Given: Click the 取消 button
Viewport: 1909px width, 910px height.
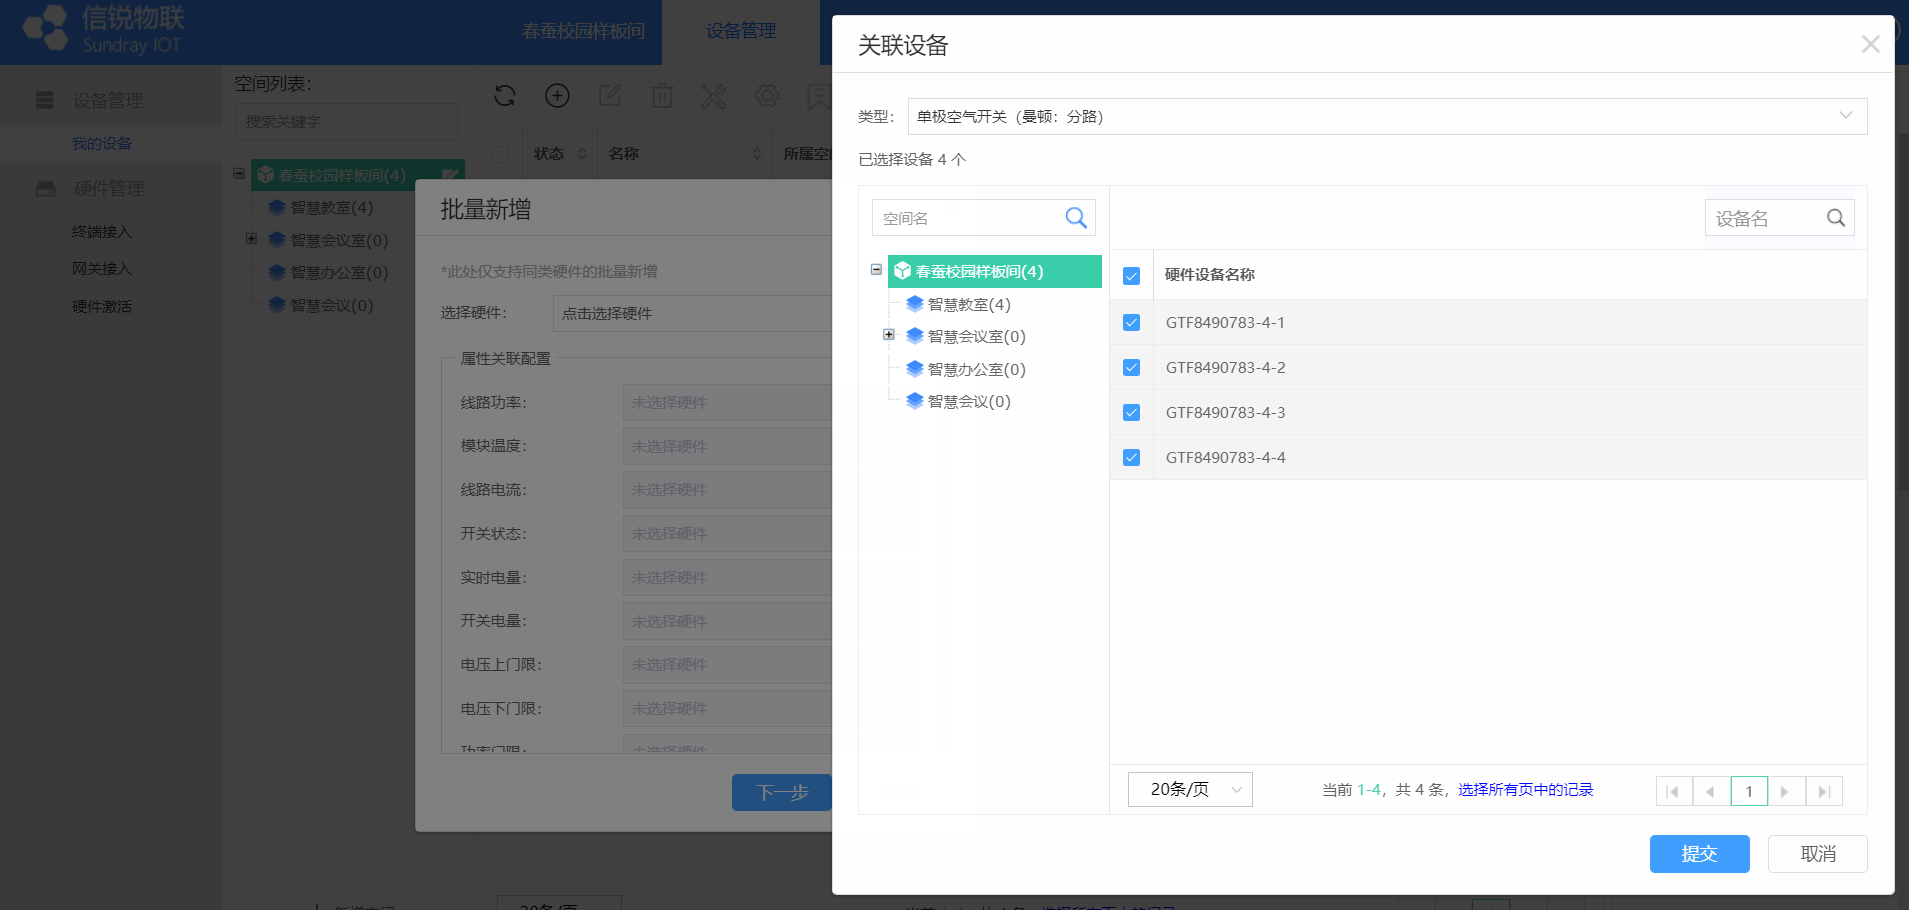Looking at the screenshot, I should [1817, 854].
